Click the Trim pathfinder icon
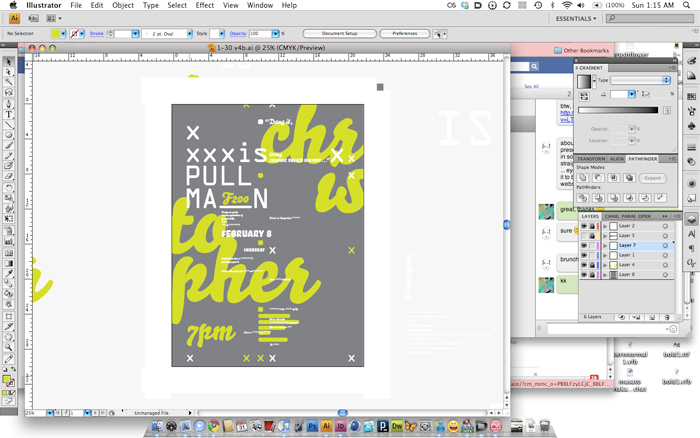 click(598, 198)
